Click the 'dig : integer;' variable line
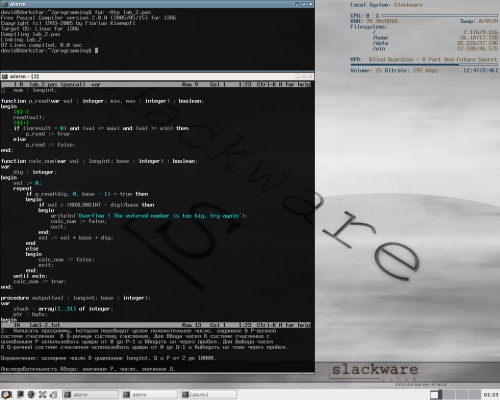Screen dimensions: 500x400 (35, 172)
